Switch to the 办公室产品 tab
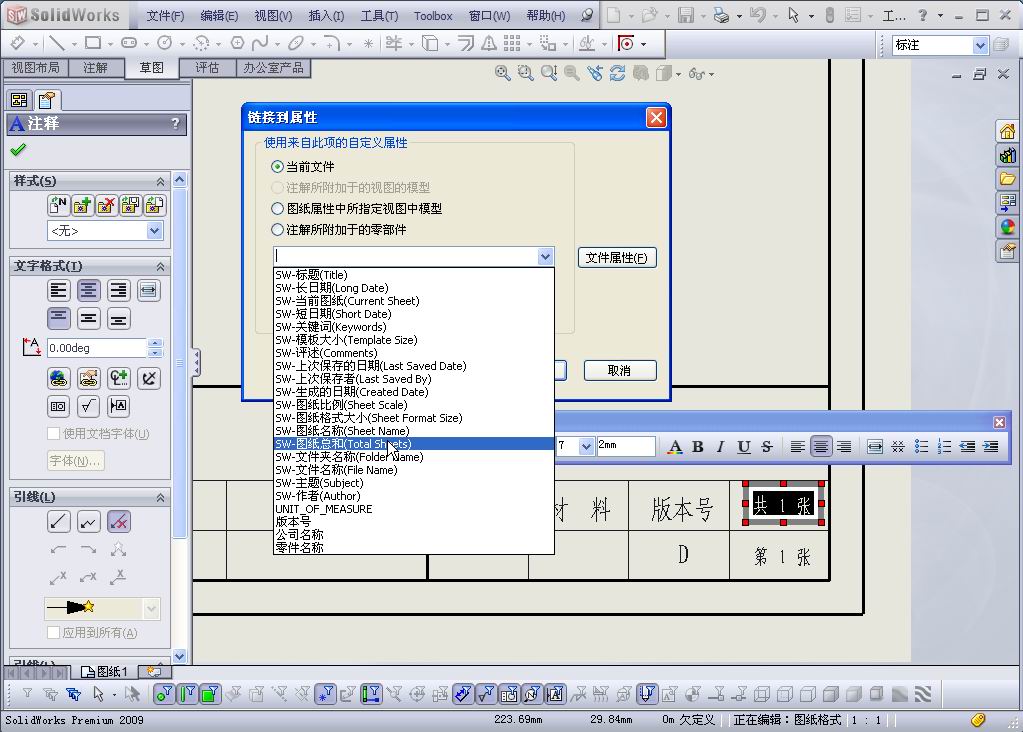This screenshot has height=732, width=1023. (273, 68)
